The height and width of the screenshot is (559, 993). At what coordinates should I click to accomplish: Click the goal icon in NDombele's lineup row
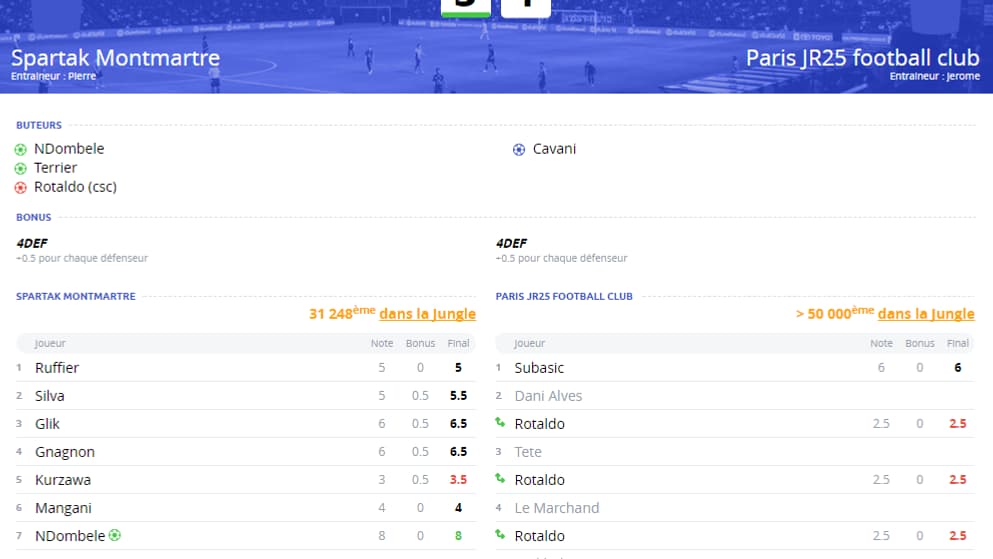pos(115,535)
